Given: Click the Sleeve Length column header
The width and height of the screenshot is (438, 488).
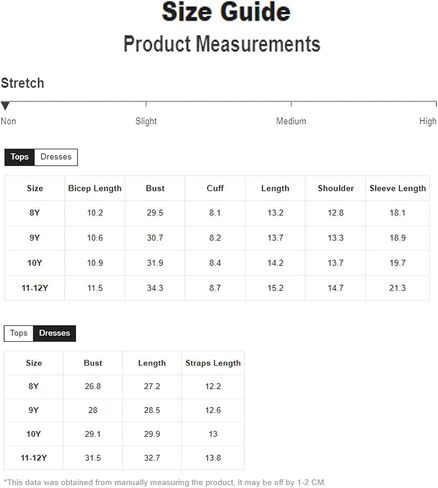Looking at the screenshot, I should (397, 188).
